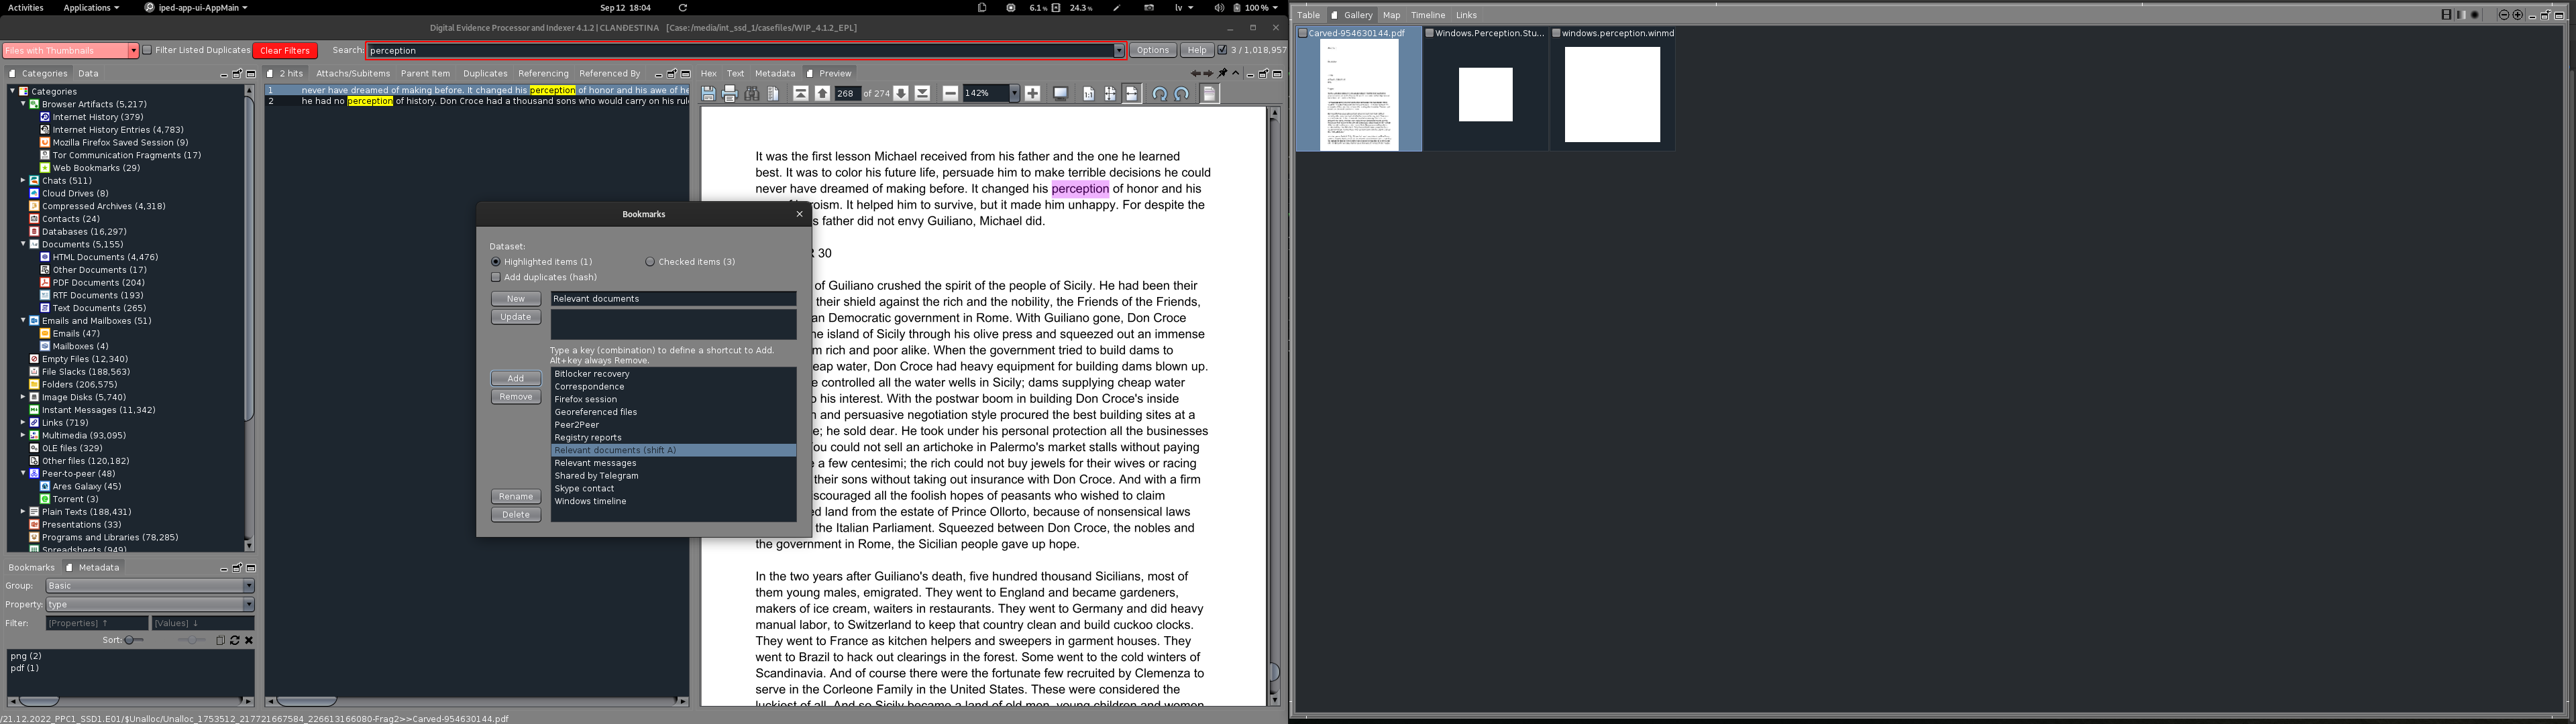Click Add button in Bookmarks dialog
The height and width of the screenshot is (724, 2576).
coord(515,378)
